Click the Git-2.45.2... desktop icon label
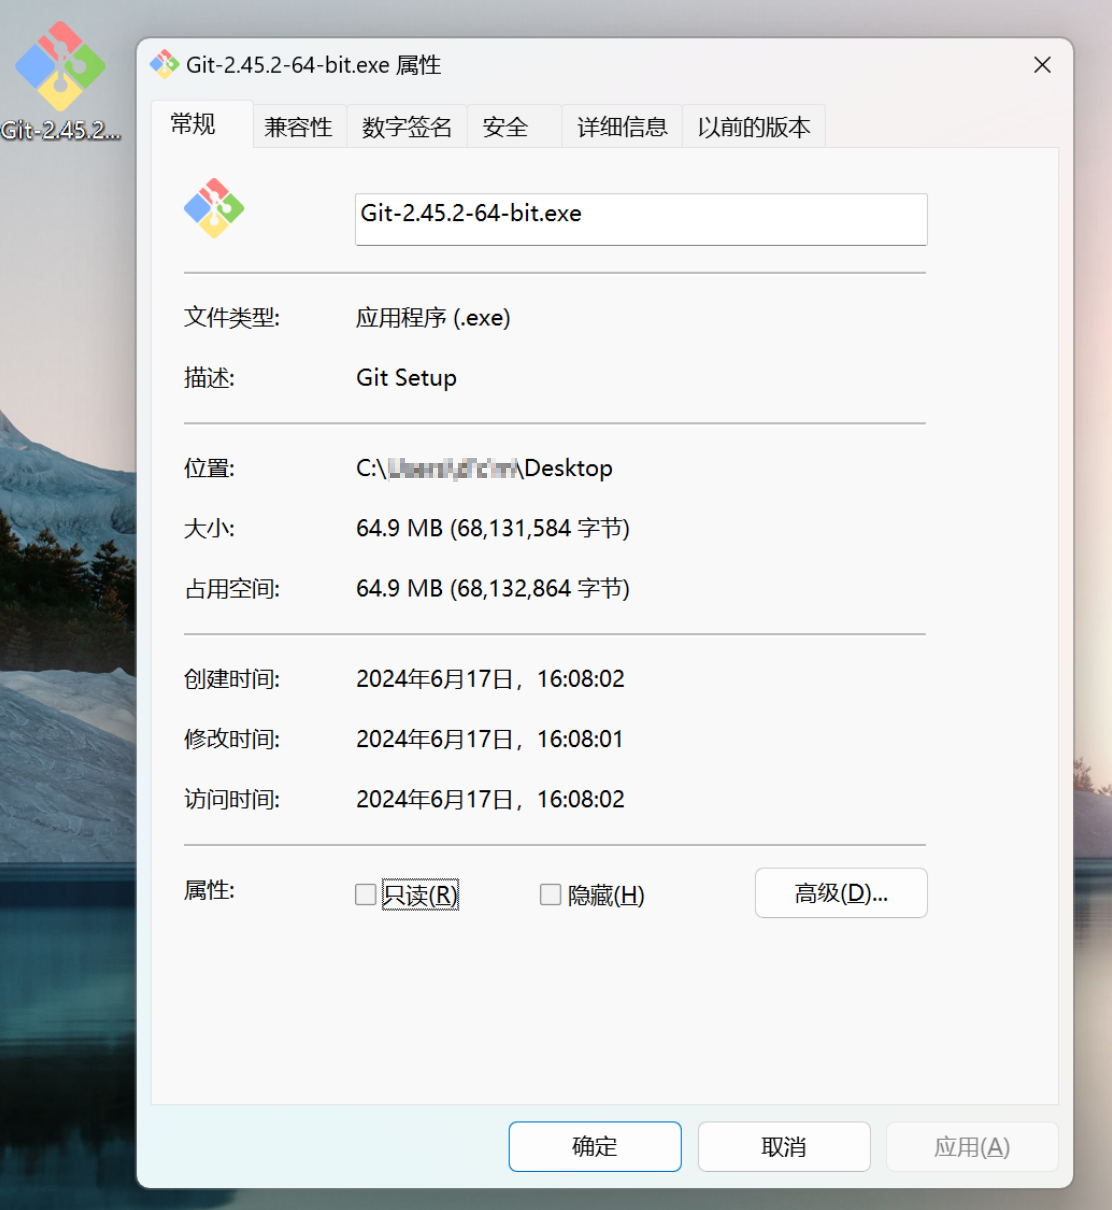The width and height of the screenshot is (1112, 1210). (x=61, y=130)
